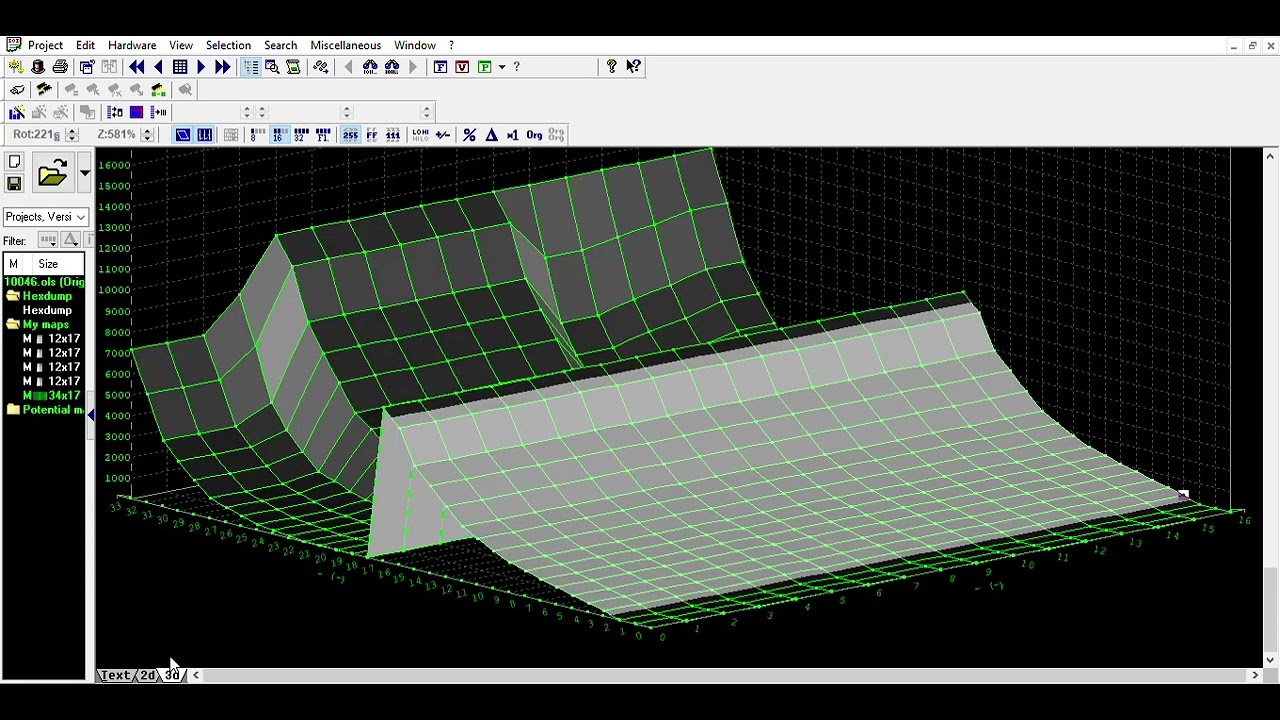Open the Selection menu
The width and height of the screenshot is (1280, 720).
228,45
